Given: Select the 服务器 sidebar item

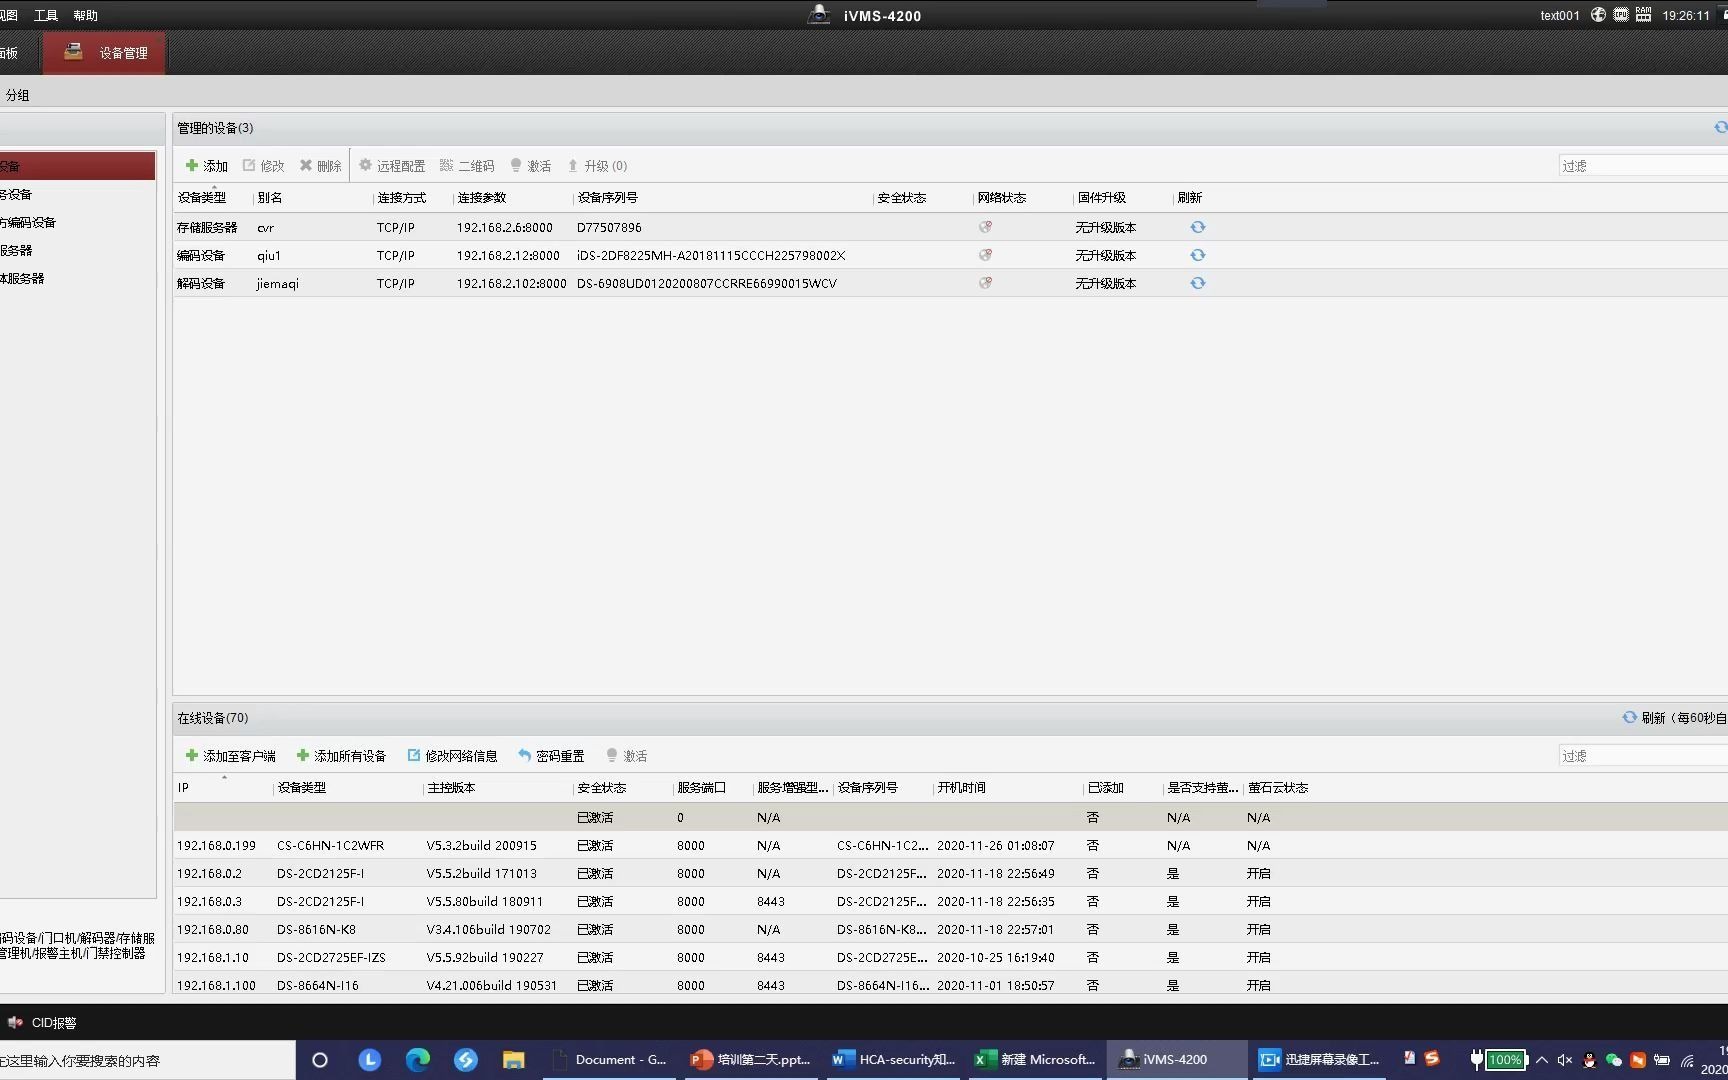Looking at the screenshot, I should [x=77, y=250].
